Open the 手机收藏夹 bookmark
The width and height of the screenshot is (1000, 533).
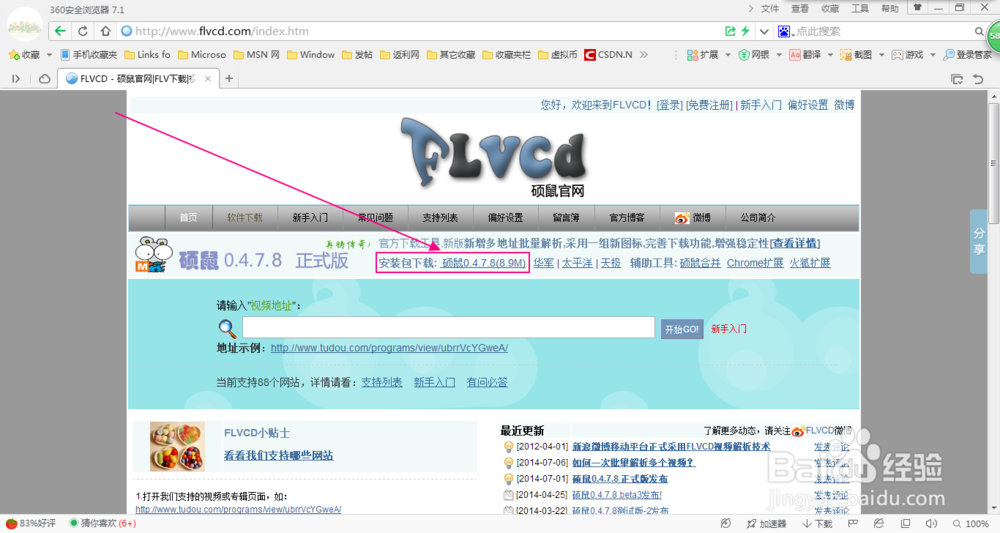[89, 55]
